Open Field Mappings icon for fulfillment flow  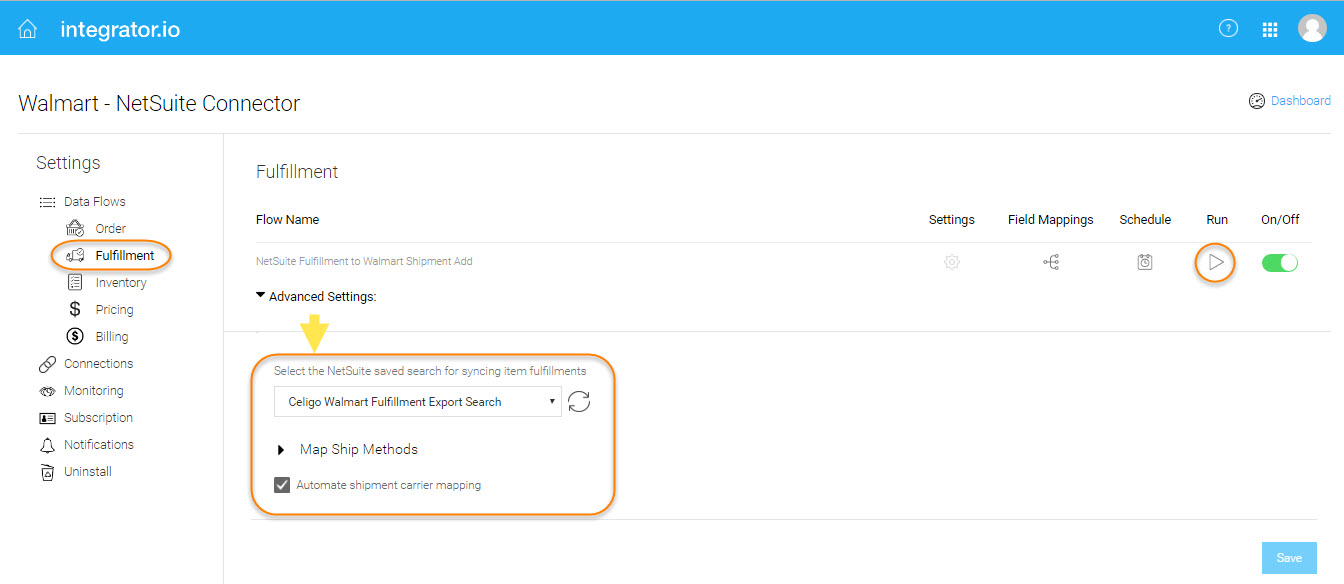pos(1051,262)
